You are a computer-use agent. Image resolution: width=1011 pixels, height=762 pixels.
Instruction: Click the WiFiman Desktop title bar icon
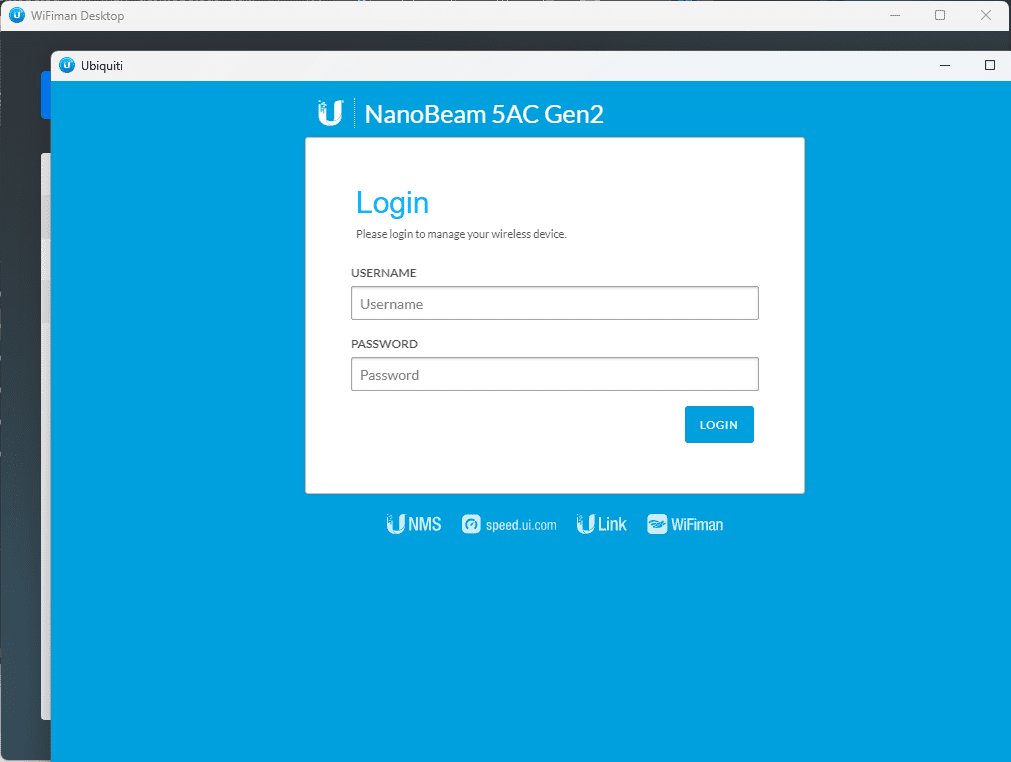[x=17, y=15]
